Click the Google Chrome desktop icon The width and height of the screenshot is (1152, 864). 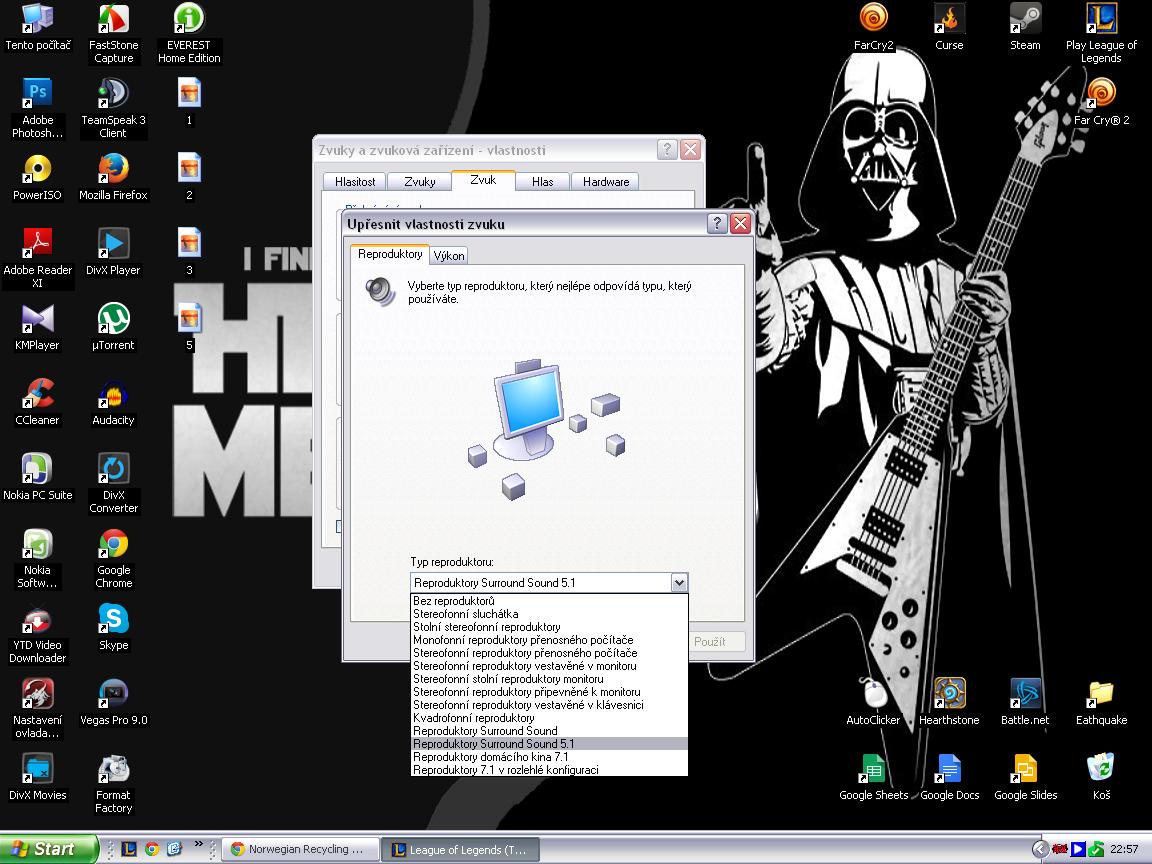click(113, 546)
